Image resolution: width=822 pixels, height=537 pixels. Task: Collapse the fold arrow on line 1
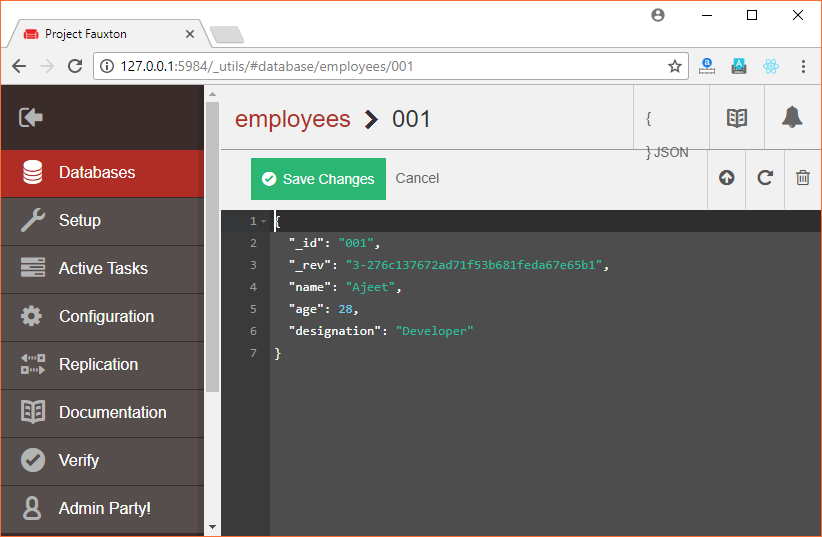tap(263, 221)
